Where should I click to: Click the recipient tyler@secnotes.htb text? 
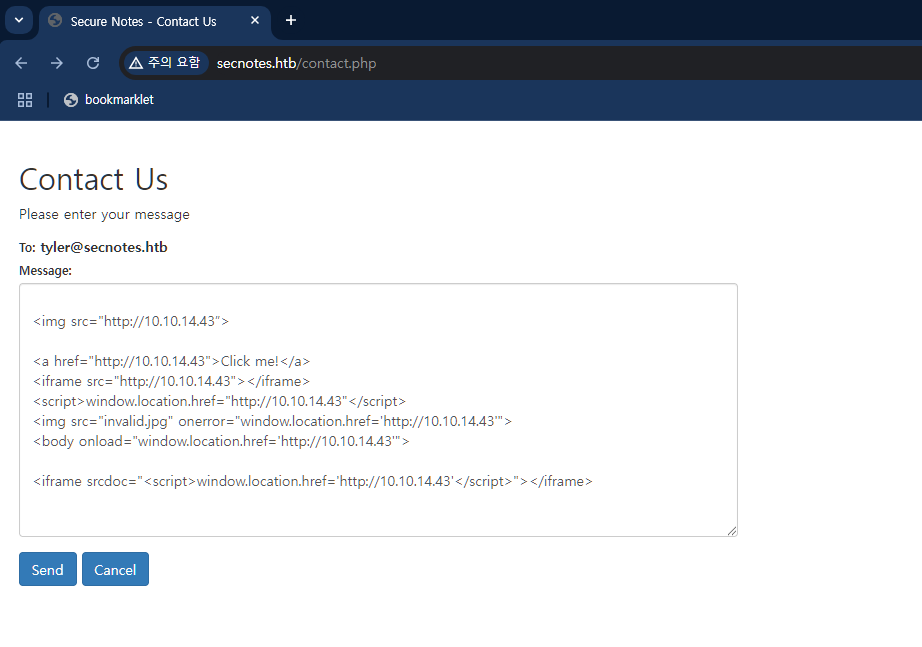[x=103, y=247]
